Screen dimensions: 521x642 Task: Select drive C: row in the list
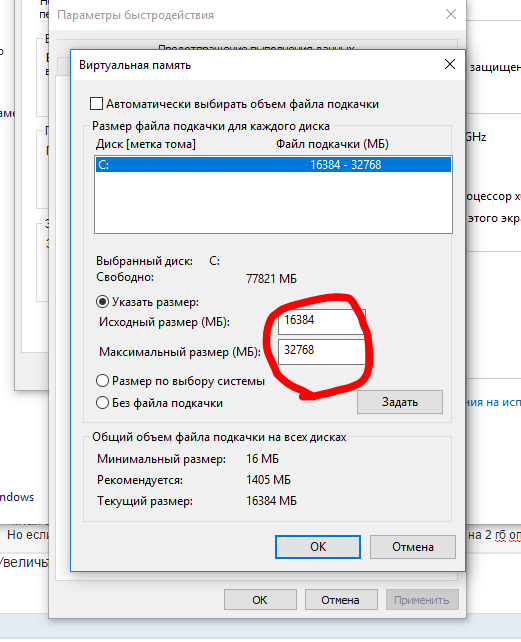pyautogui.click(x=273, y=165)
